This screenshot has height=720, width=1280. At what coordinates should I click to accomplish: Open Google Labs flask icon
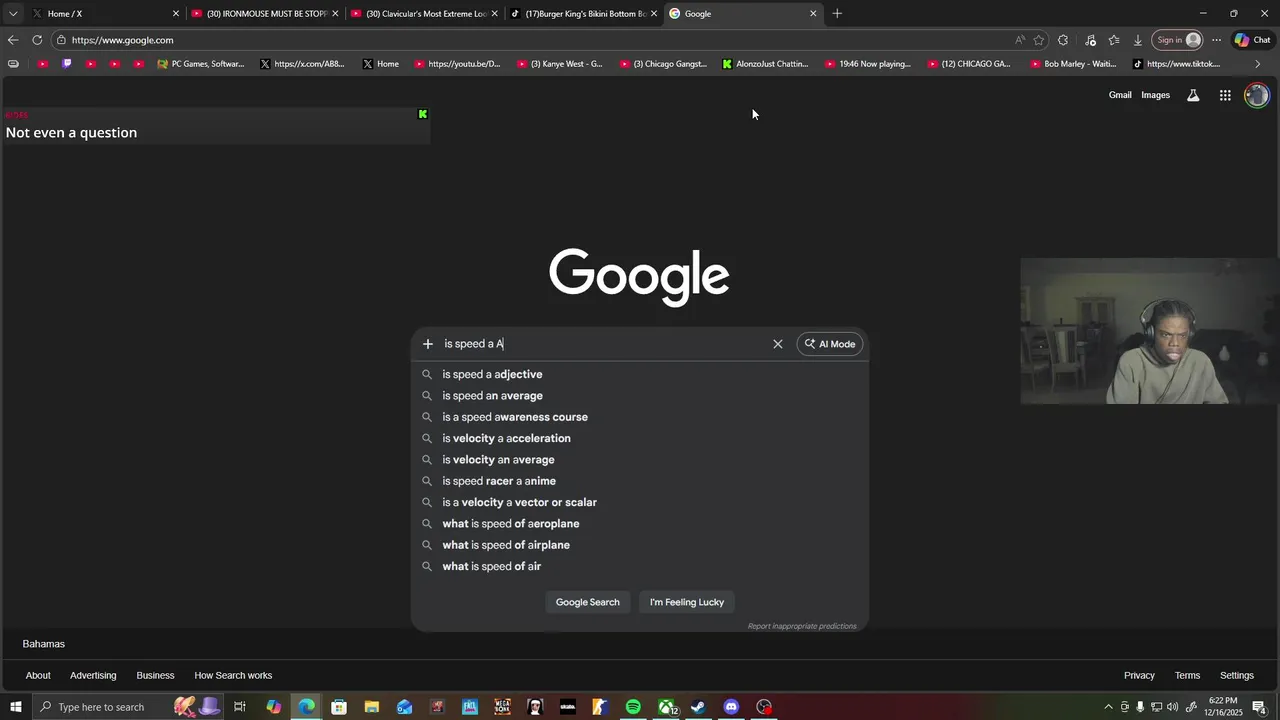point(1193,95)
